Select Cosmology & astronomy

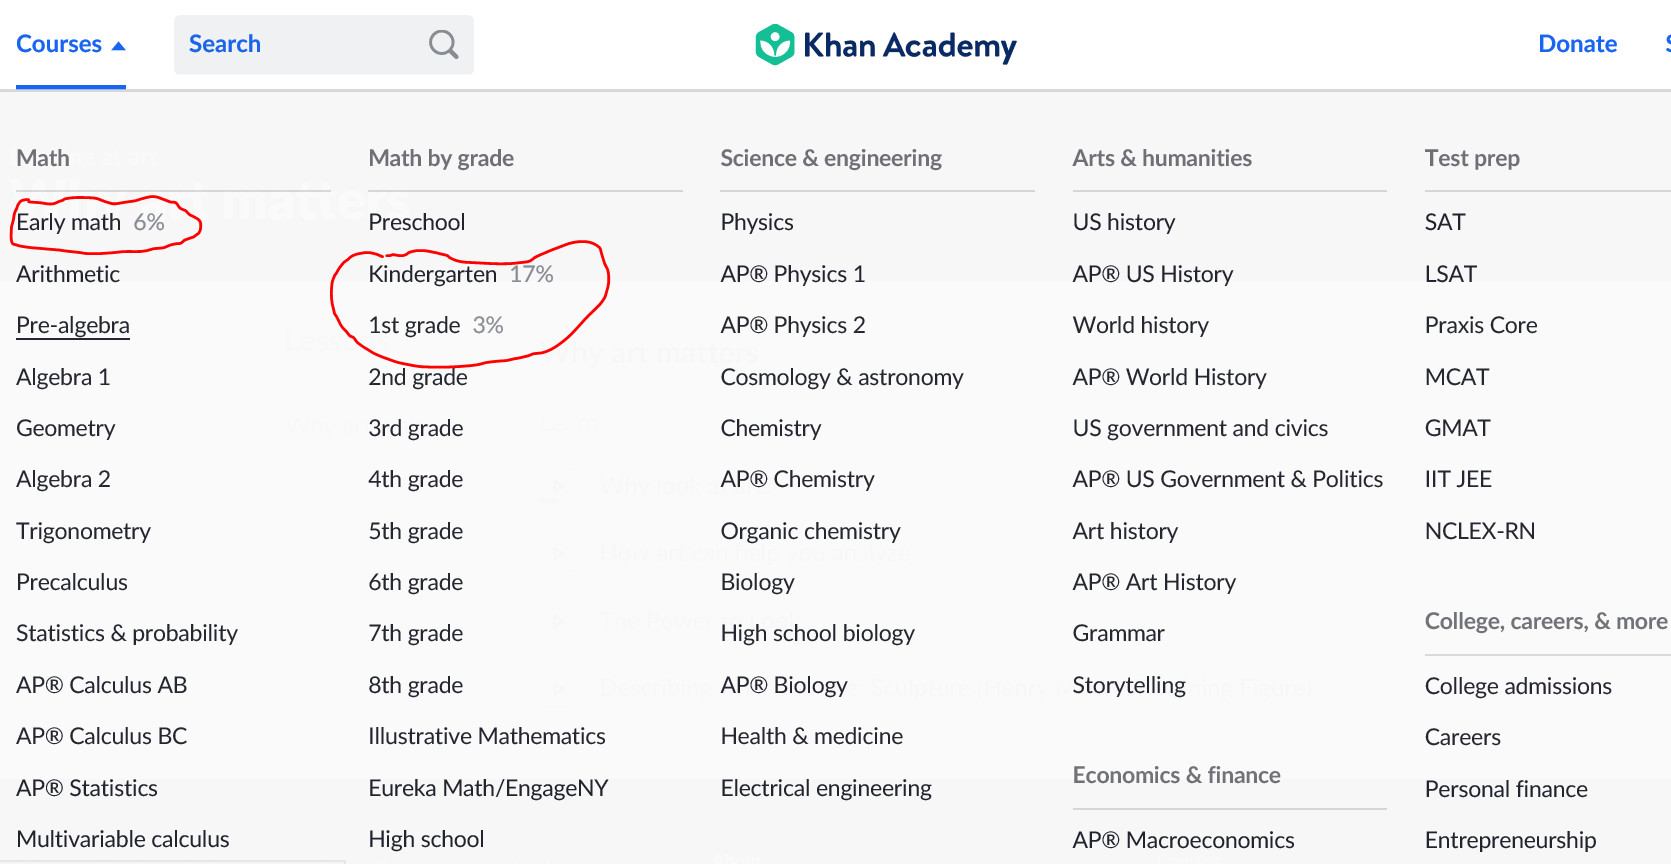(841, 377)
